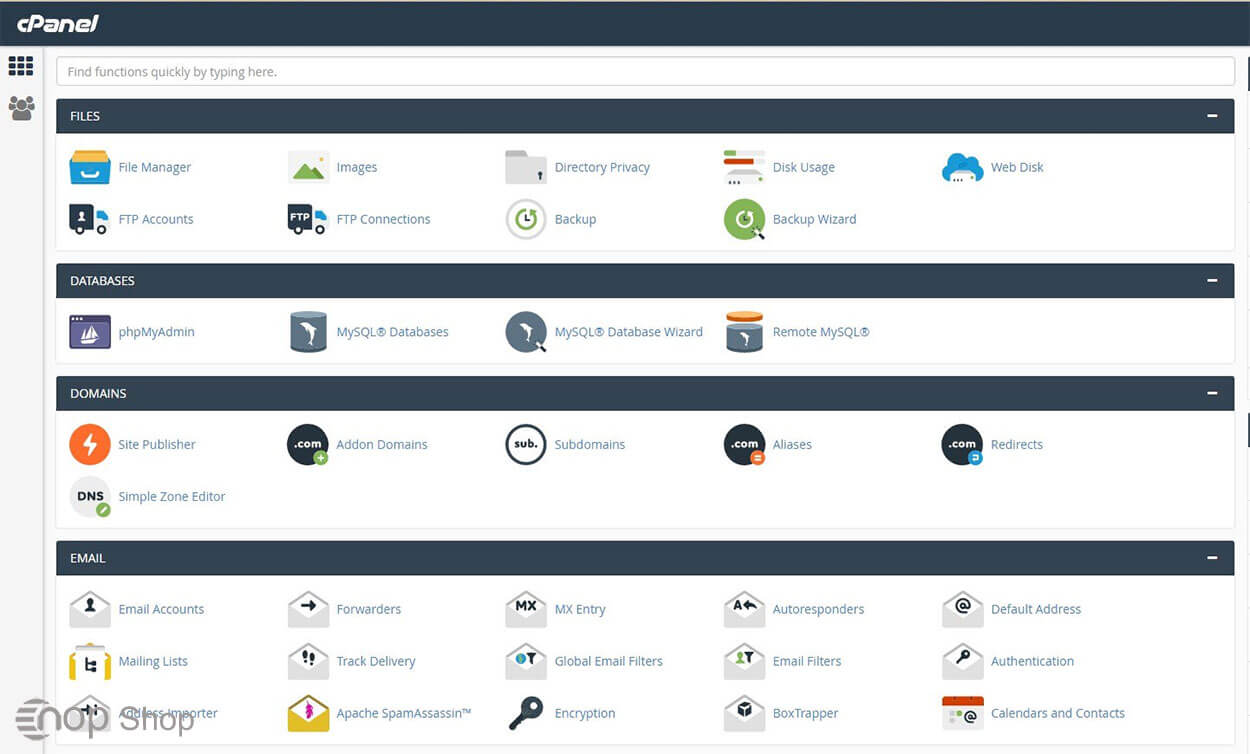Click the Backup clock icon
This screenshot has width=1250, height=754.
click(526, 219)
